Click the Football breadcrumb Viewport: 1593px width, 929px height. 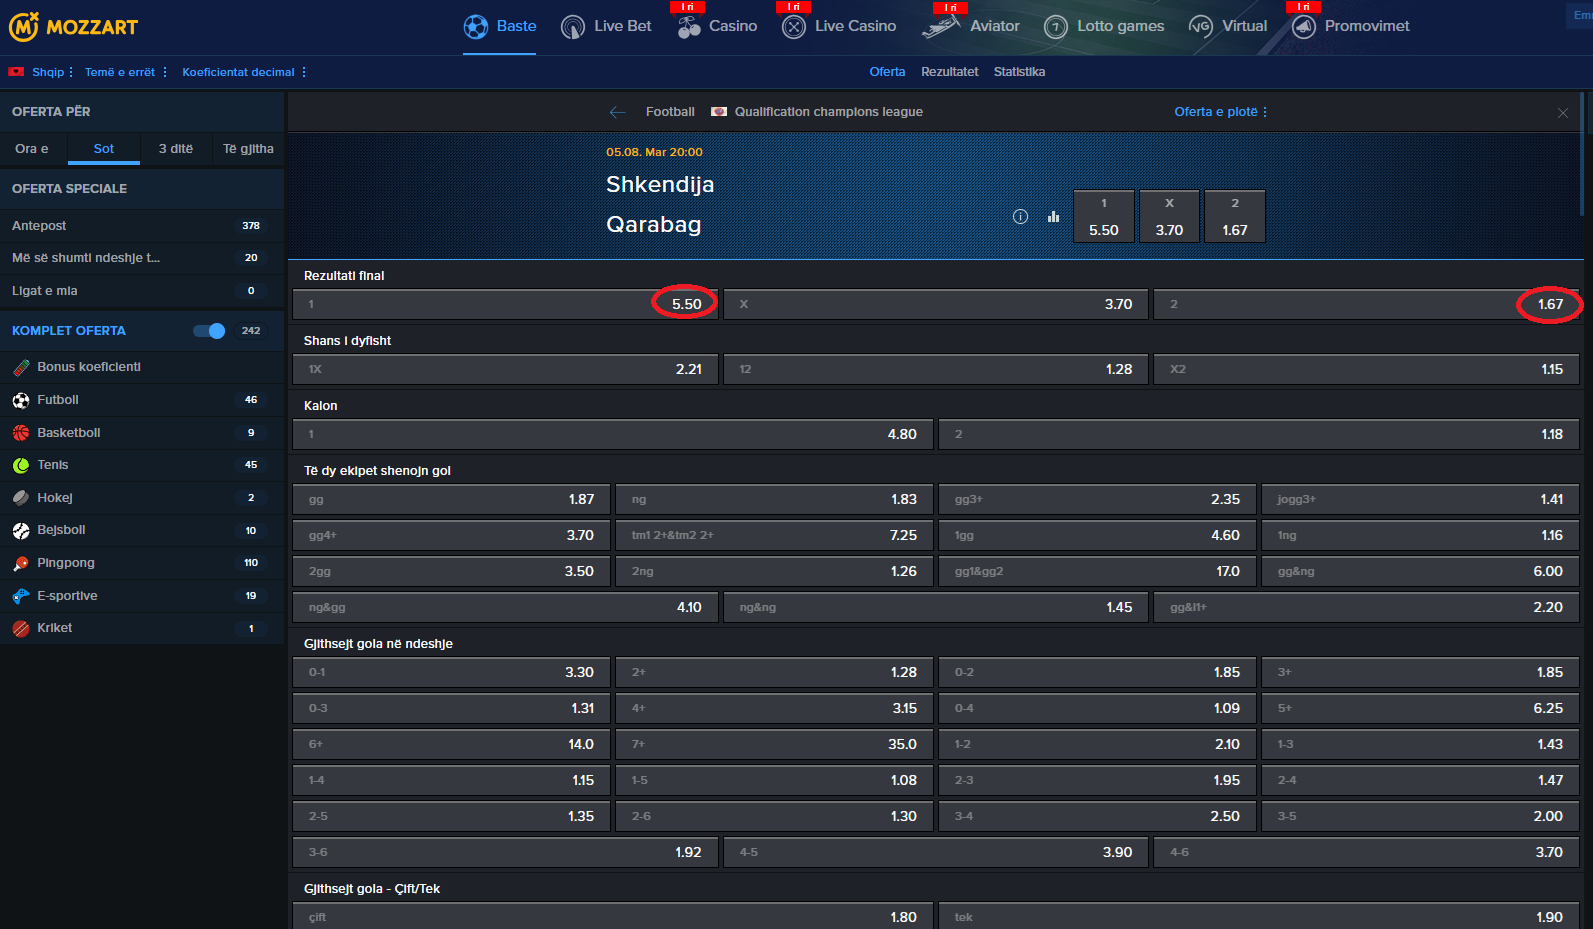click(x=670, y=112)
